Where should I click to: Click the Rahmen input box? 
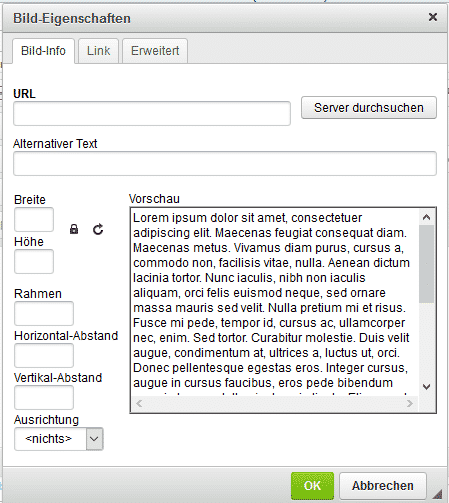44,313
